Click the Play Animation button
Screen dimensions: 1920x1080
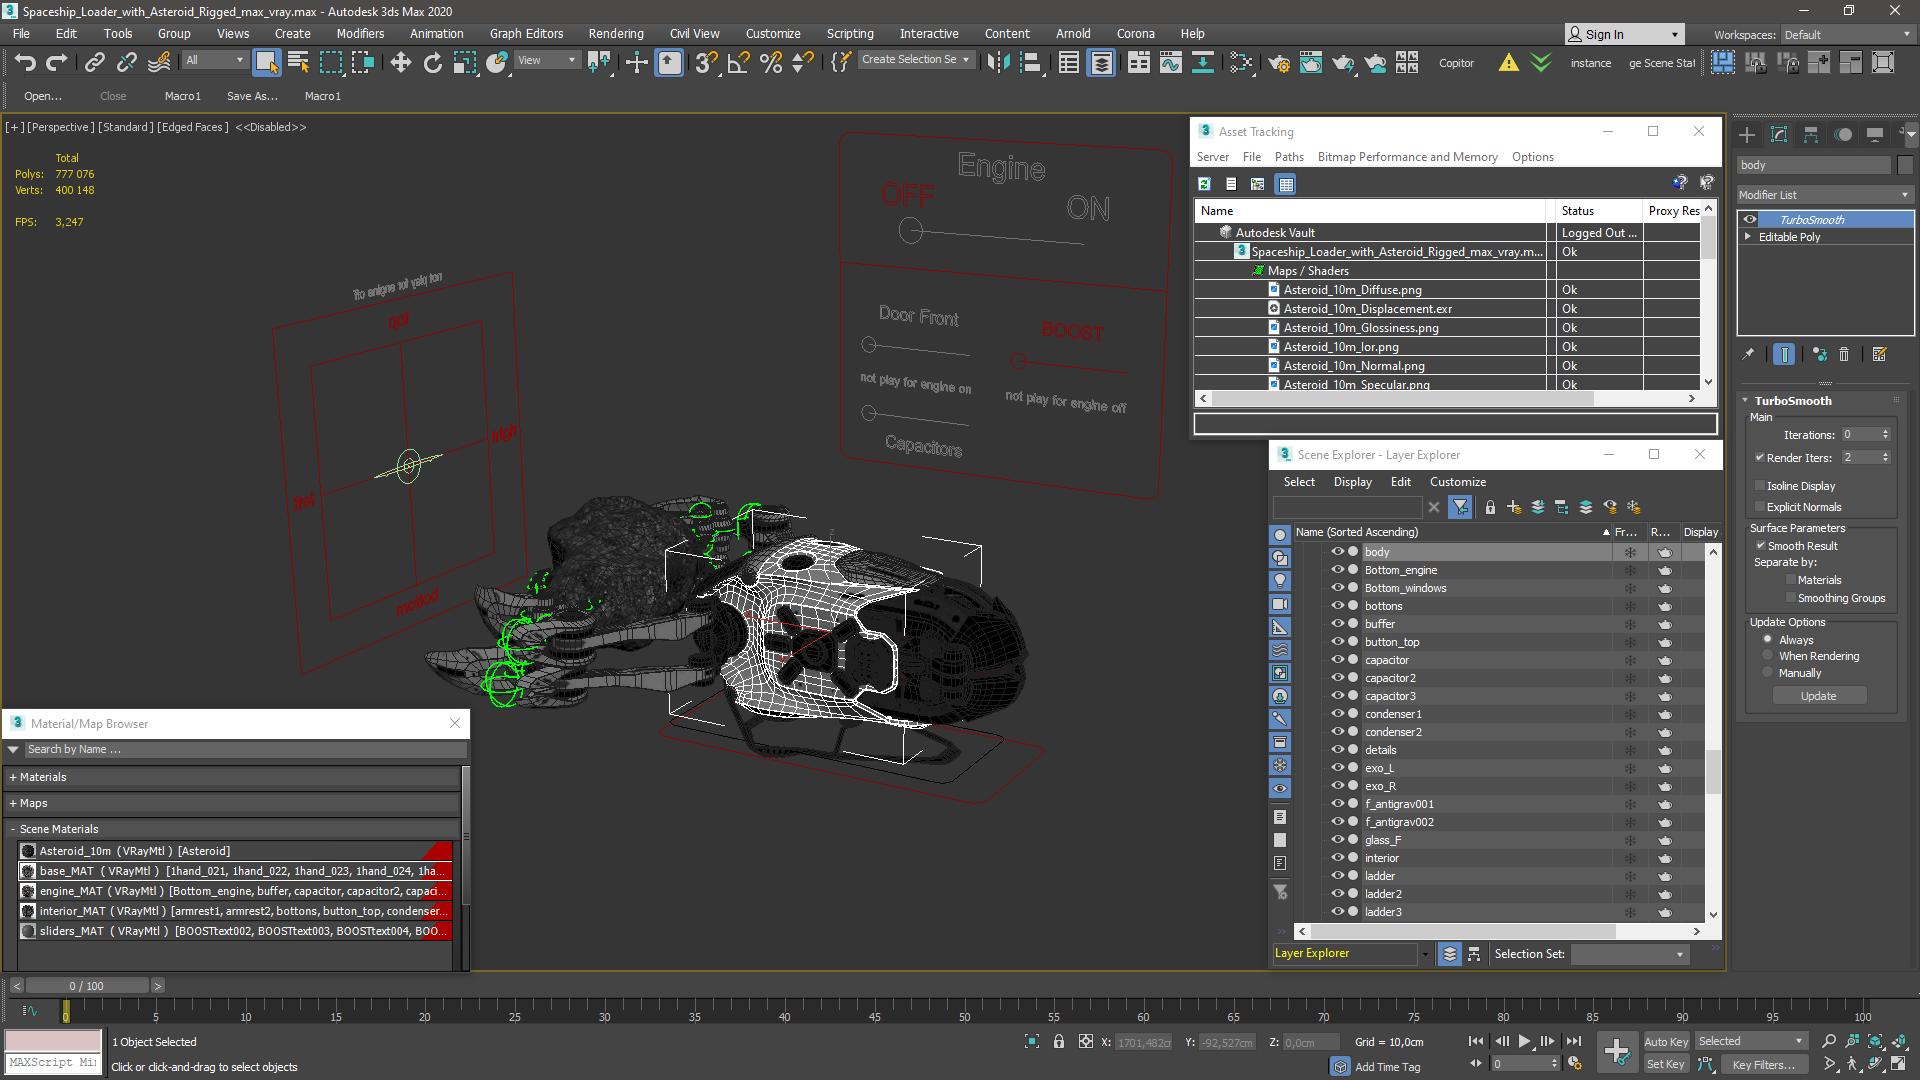point(1524,1042)
